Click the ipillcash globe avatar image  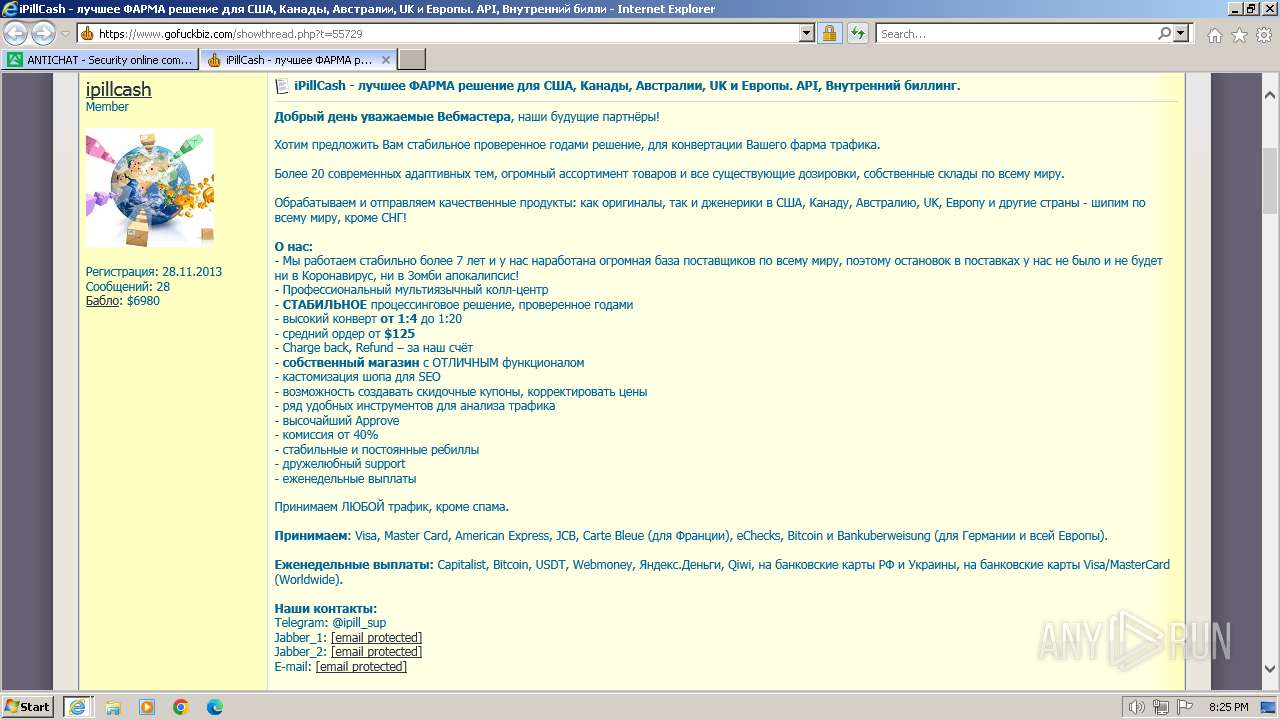(x=150, y=187)
